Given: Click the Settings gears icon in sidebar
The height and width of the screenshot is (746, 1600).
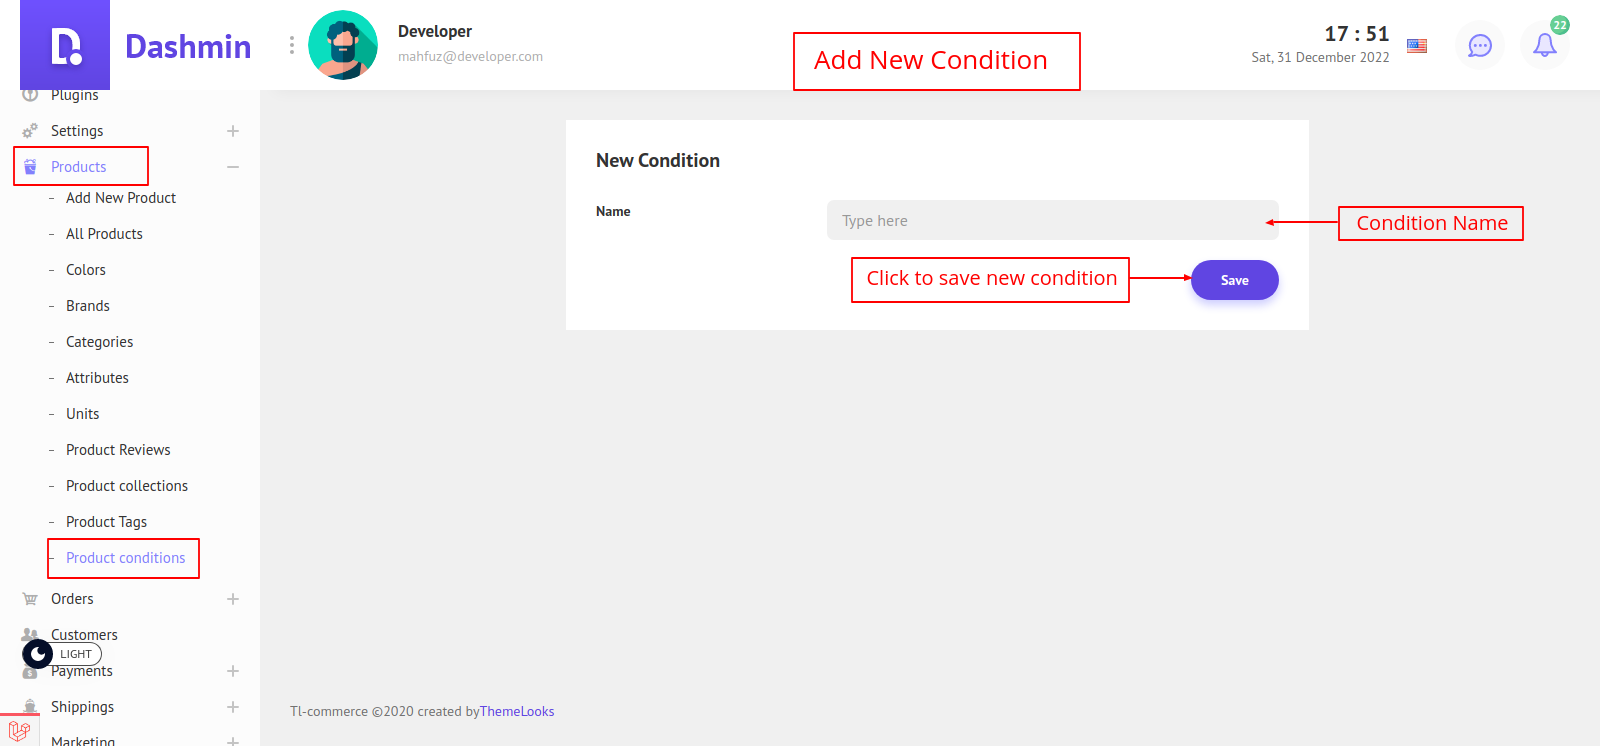Looking at the screenshot, I should point(30,131).
